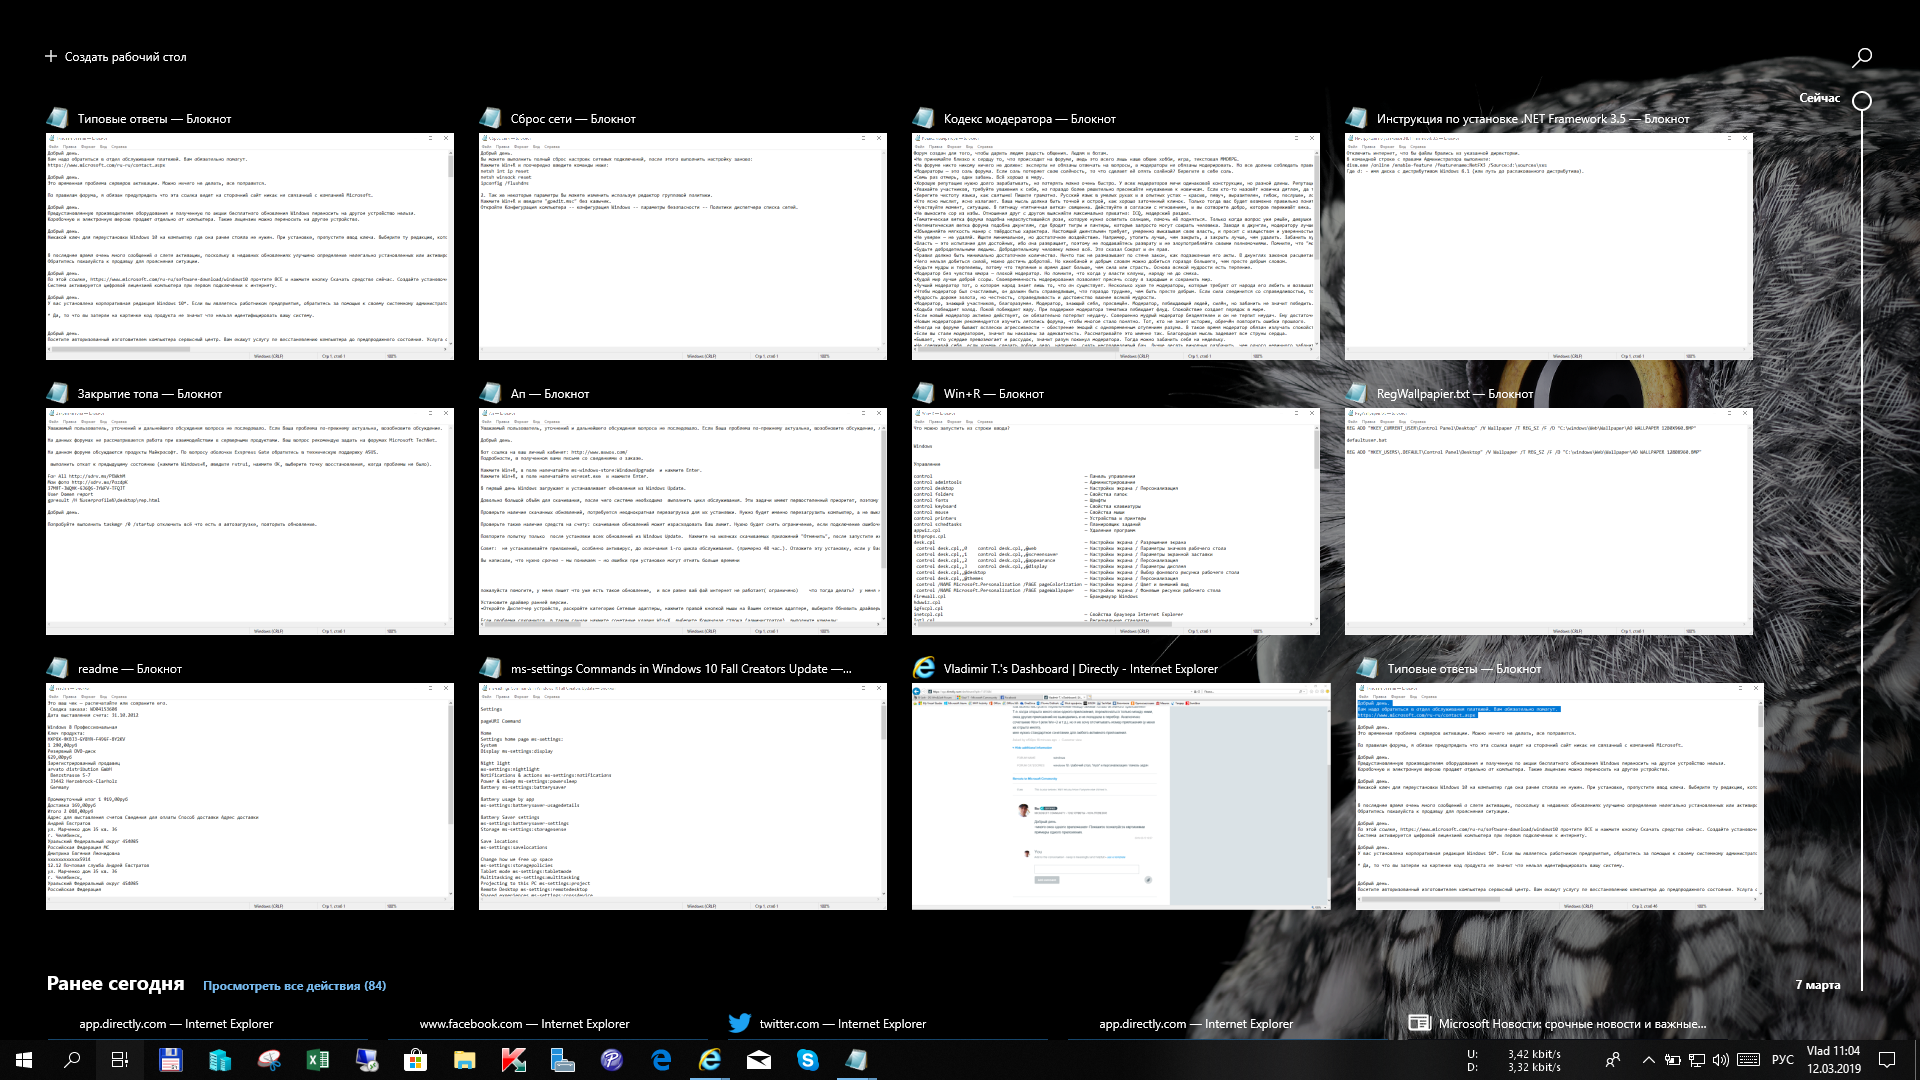Switch to the readme — Блокнот window
1920x1080 pixels.
point(250,796)
